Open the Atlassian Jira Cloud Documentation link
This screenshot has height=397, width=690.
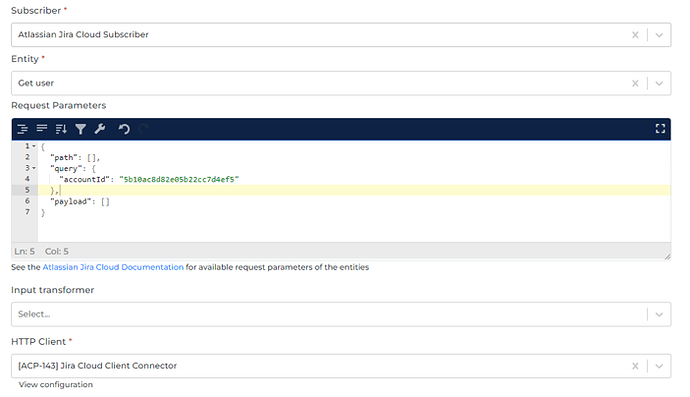[113, 267]
